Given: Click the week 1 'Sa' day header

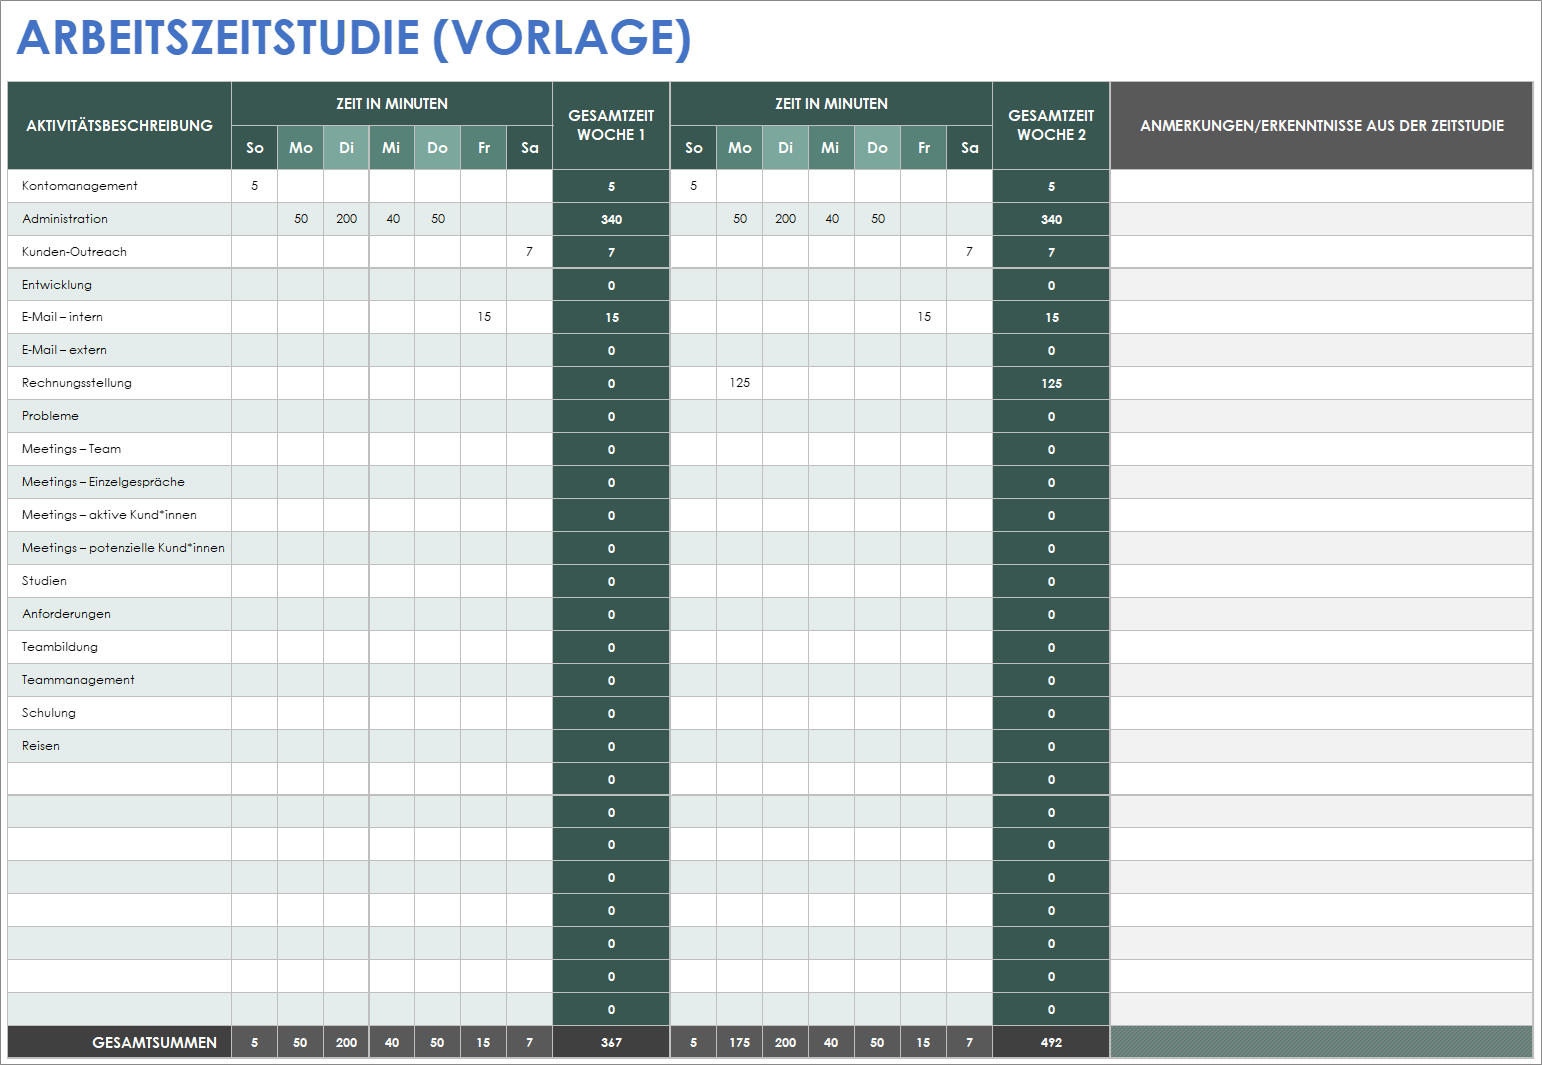Looking at the screenshot, I should (x=530, y=148).
